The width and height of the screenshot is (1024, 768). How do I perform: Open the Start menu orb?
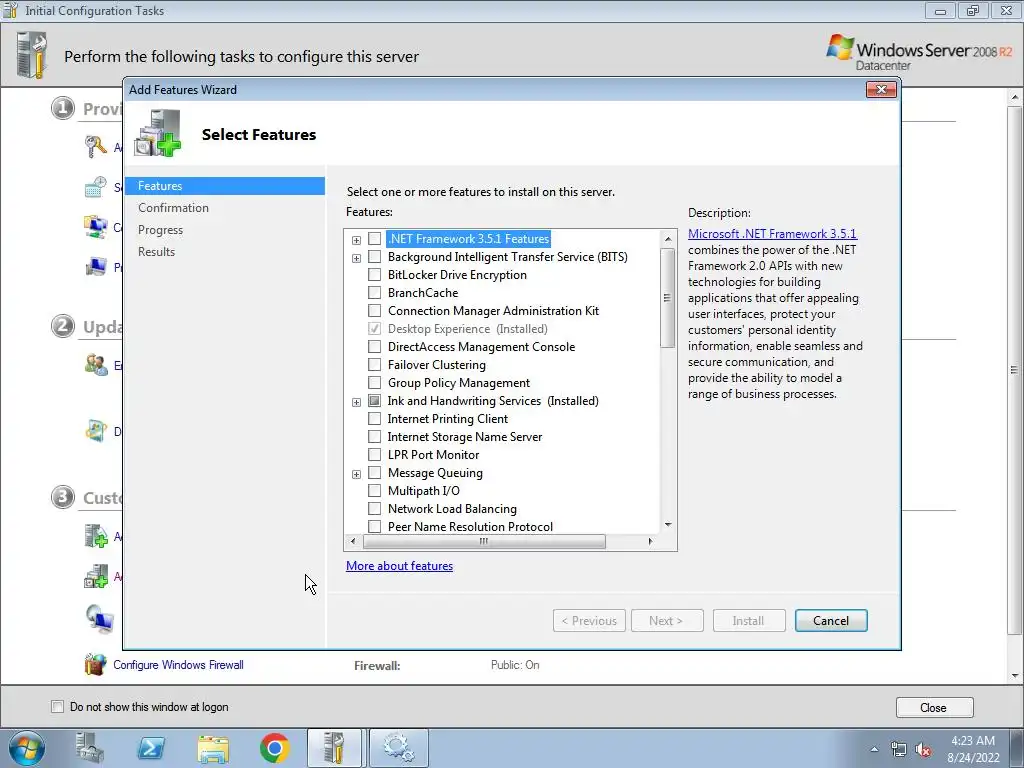(x=27, y=748)
